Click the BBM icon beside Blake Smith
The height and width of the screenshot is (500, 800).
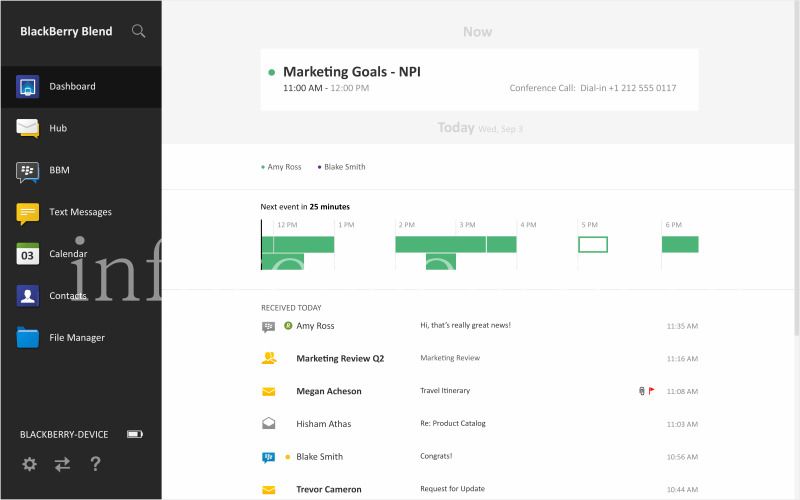click(x=268, y=457)
